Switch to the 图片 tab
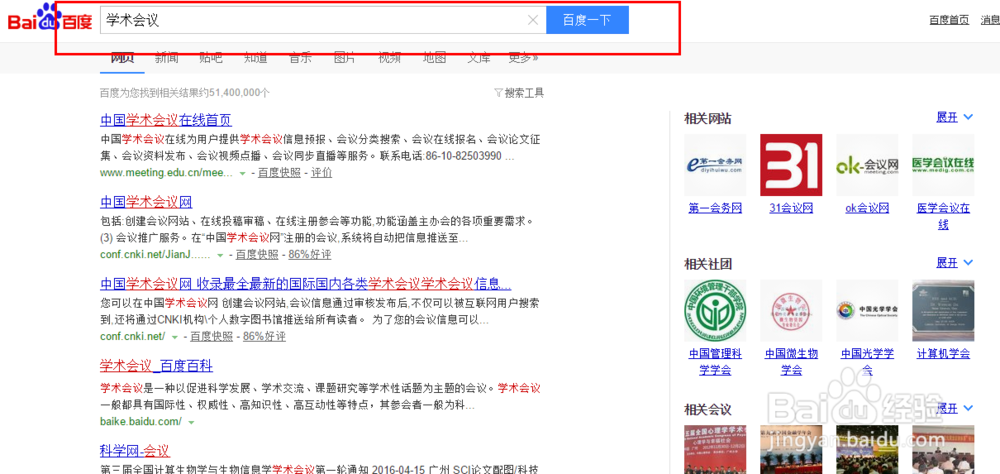 coord(345,57)
